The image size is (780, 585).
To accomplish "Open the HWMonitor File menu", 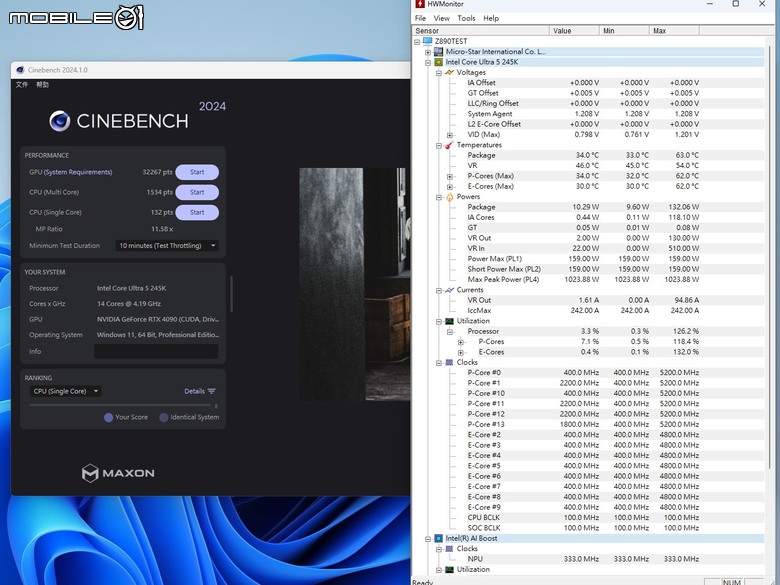I will 420,18.
